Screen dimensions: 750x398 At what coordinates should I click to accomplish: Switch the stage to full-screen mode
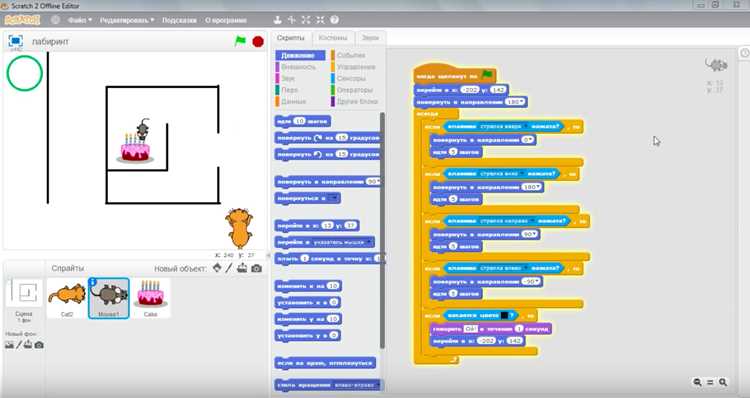click(15, 41)
